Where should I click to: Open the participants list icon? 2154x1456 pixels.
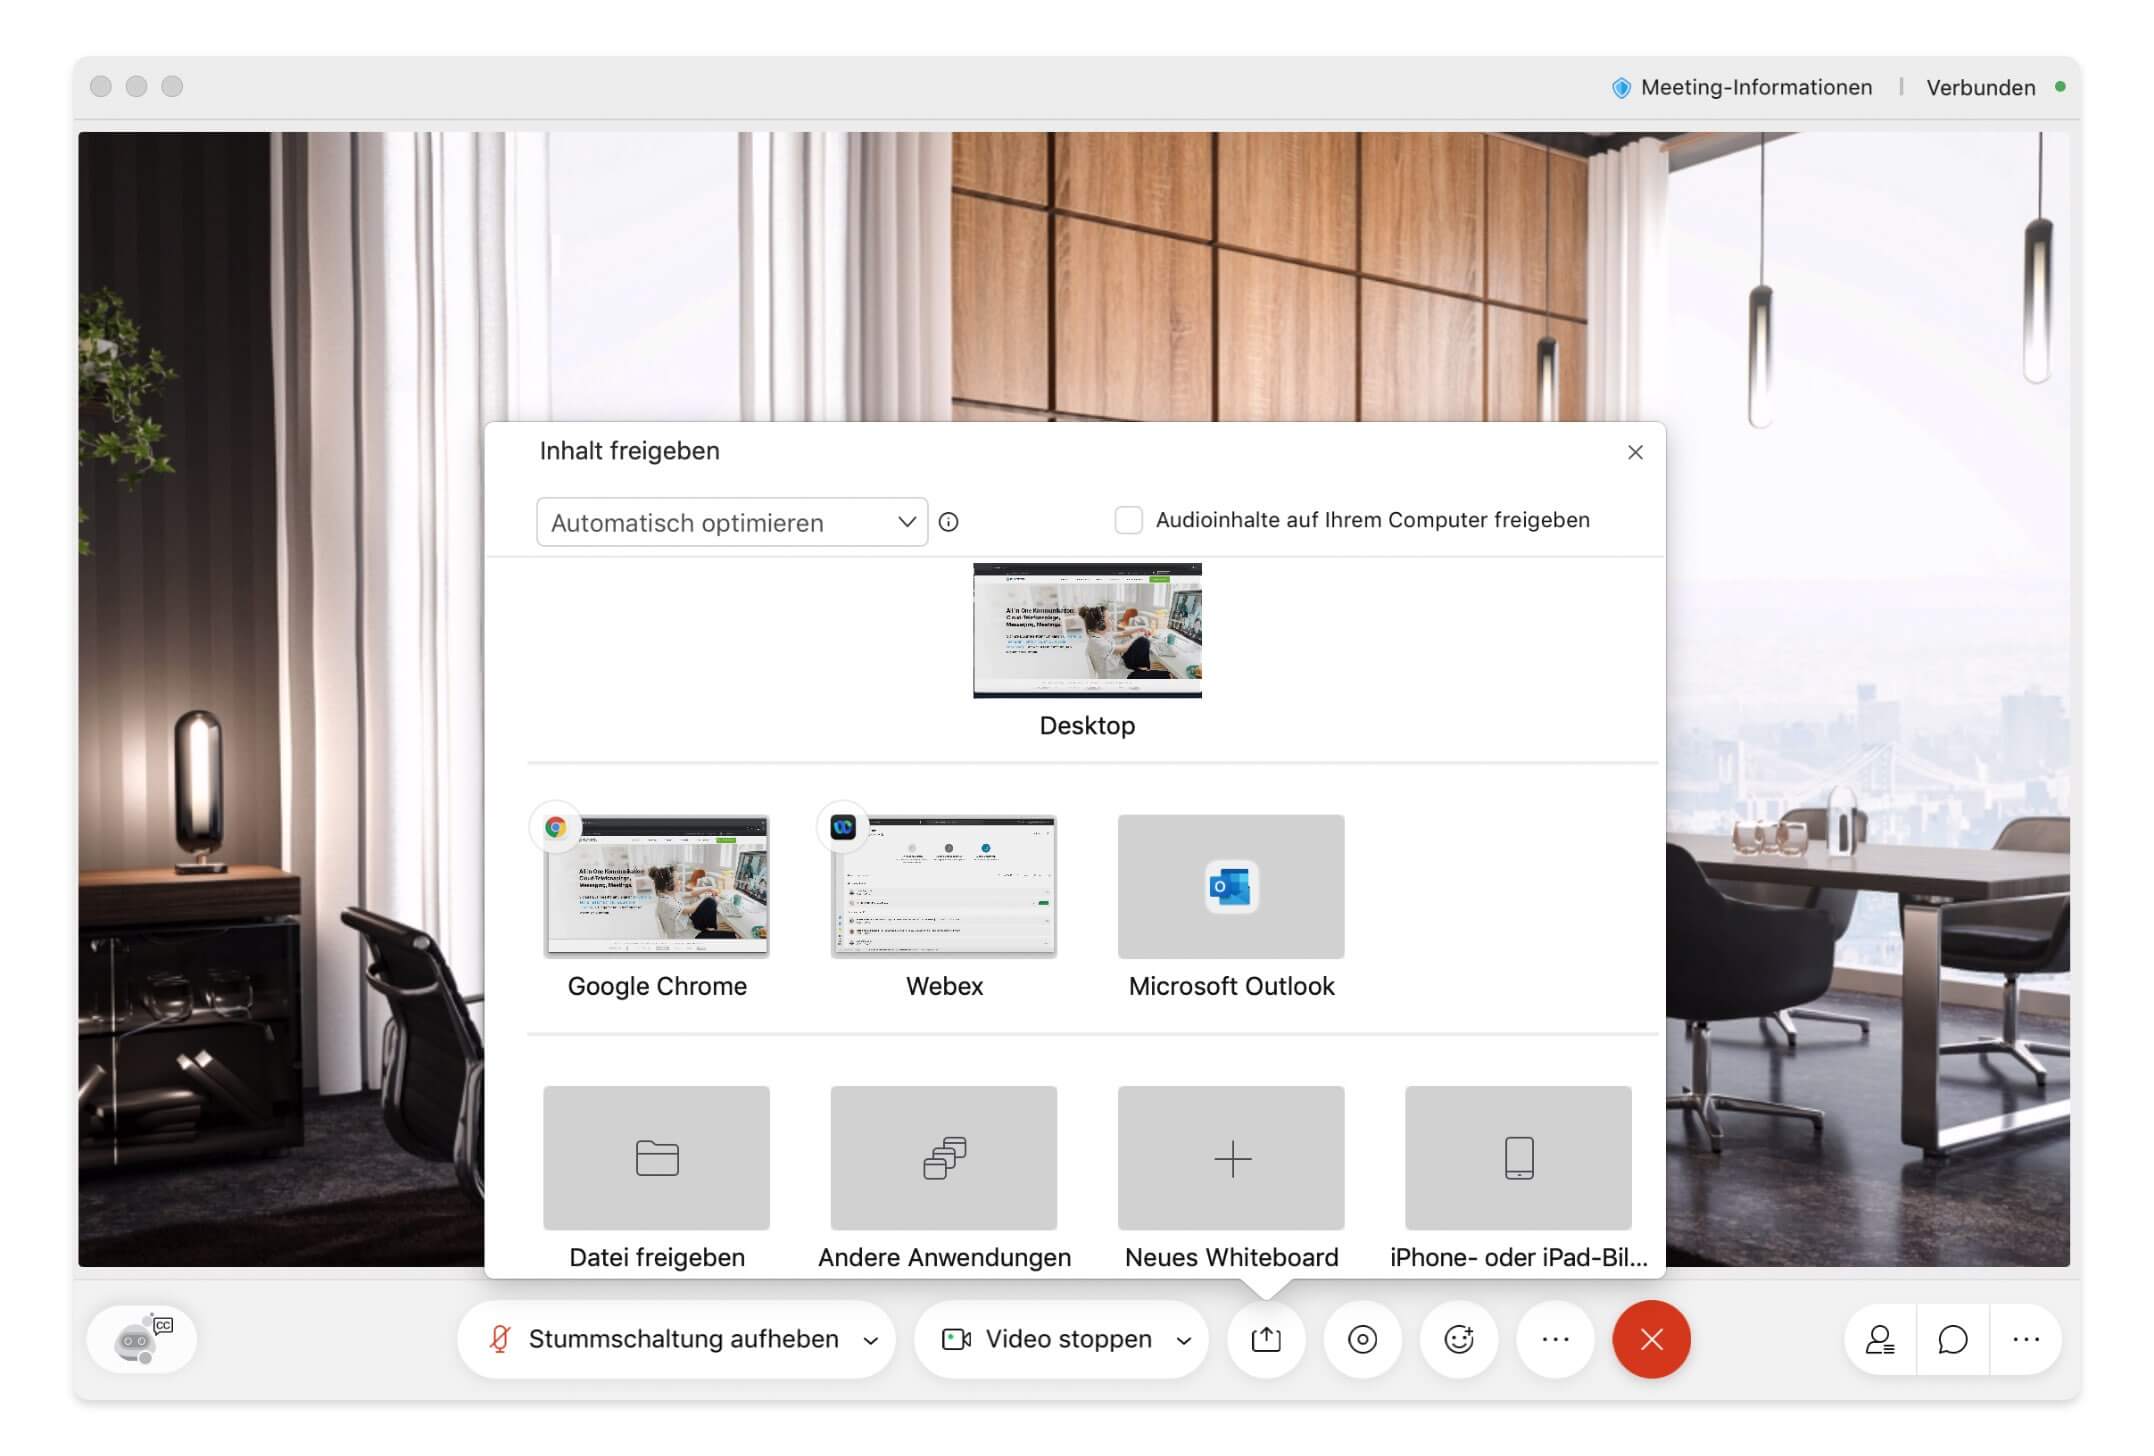[x=1879, y=1339]
